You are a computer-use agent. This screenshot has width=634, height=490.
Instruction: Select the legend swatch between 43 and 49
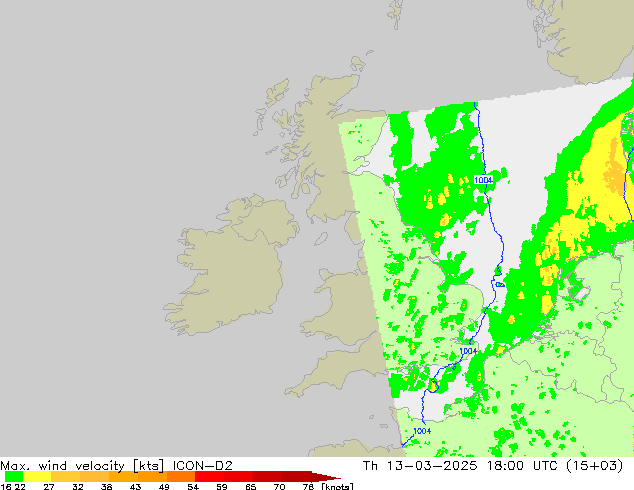click(152, 477)
